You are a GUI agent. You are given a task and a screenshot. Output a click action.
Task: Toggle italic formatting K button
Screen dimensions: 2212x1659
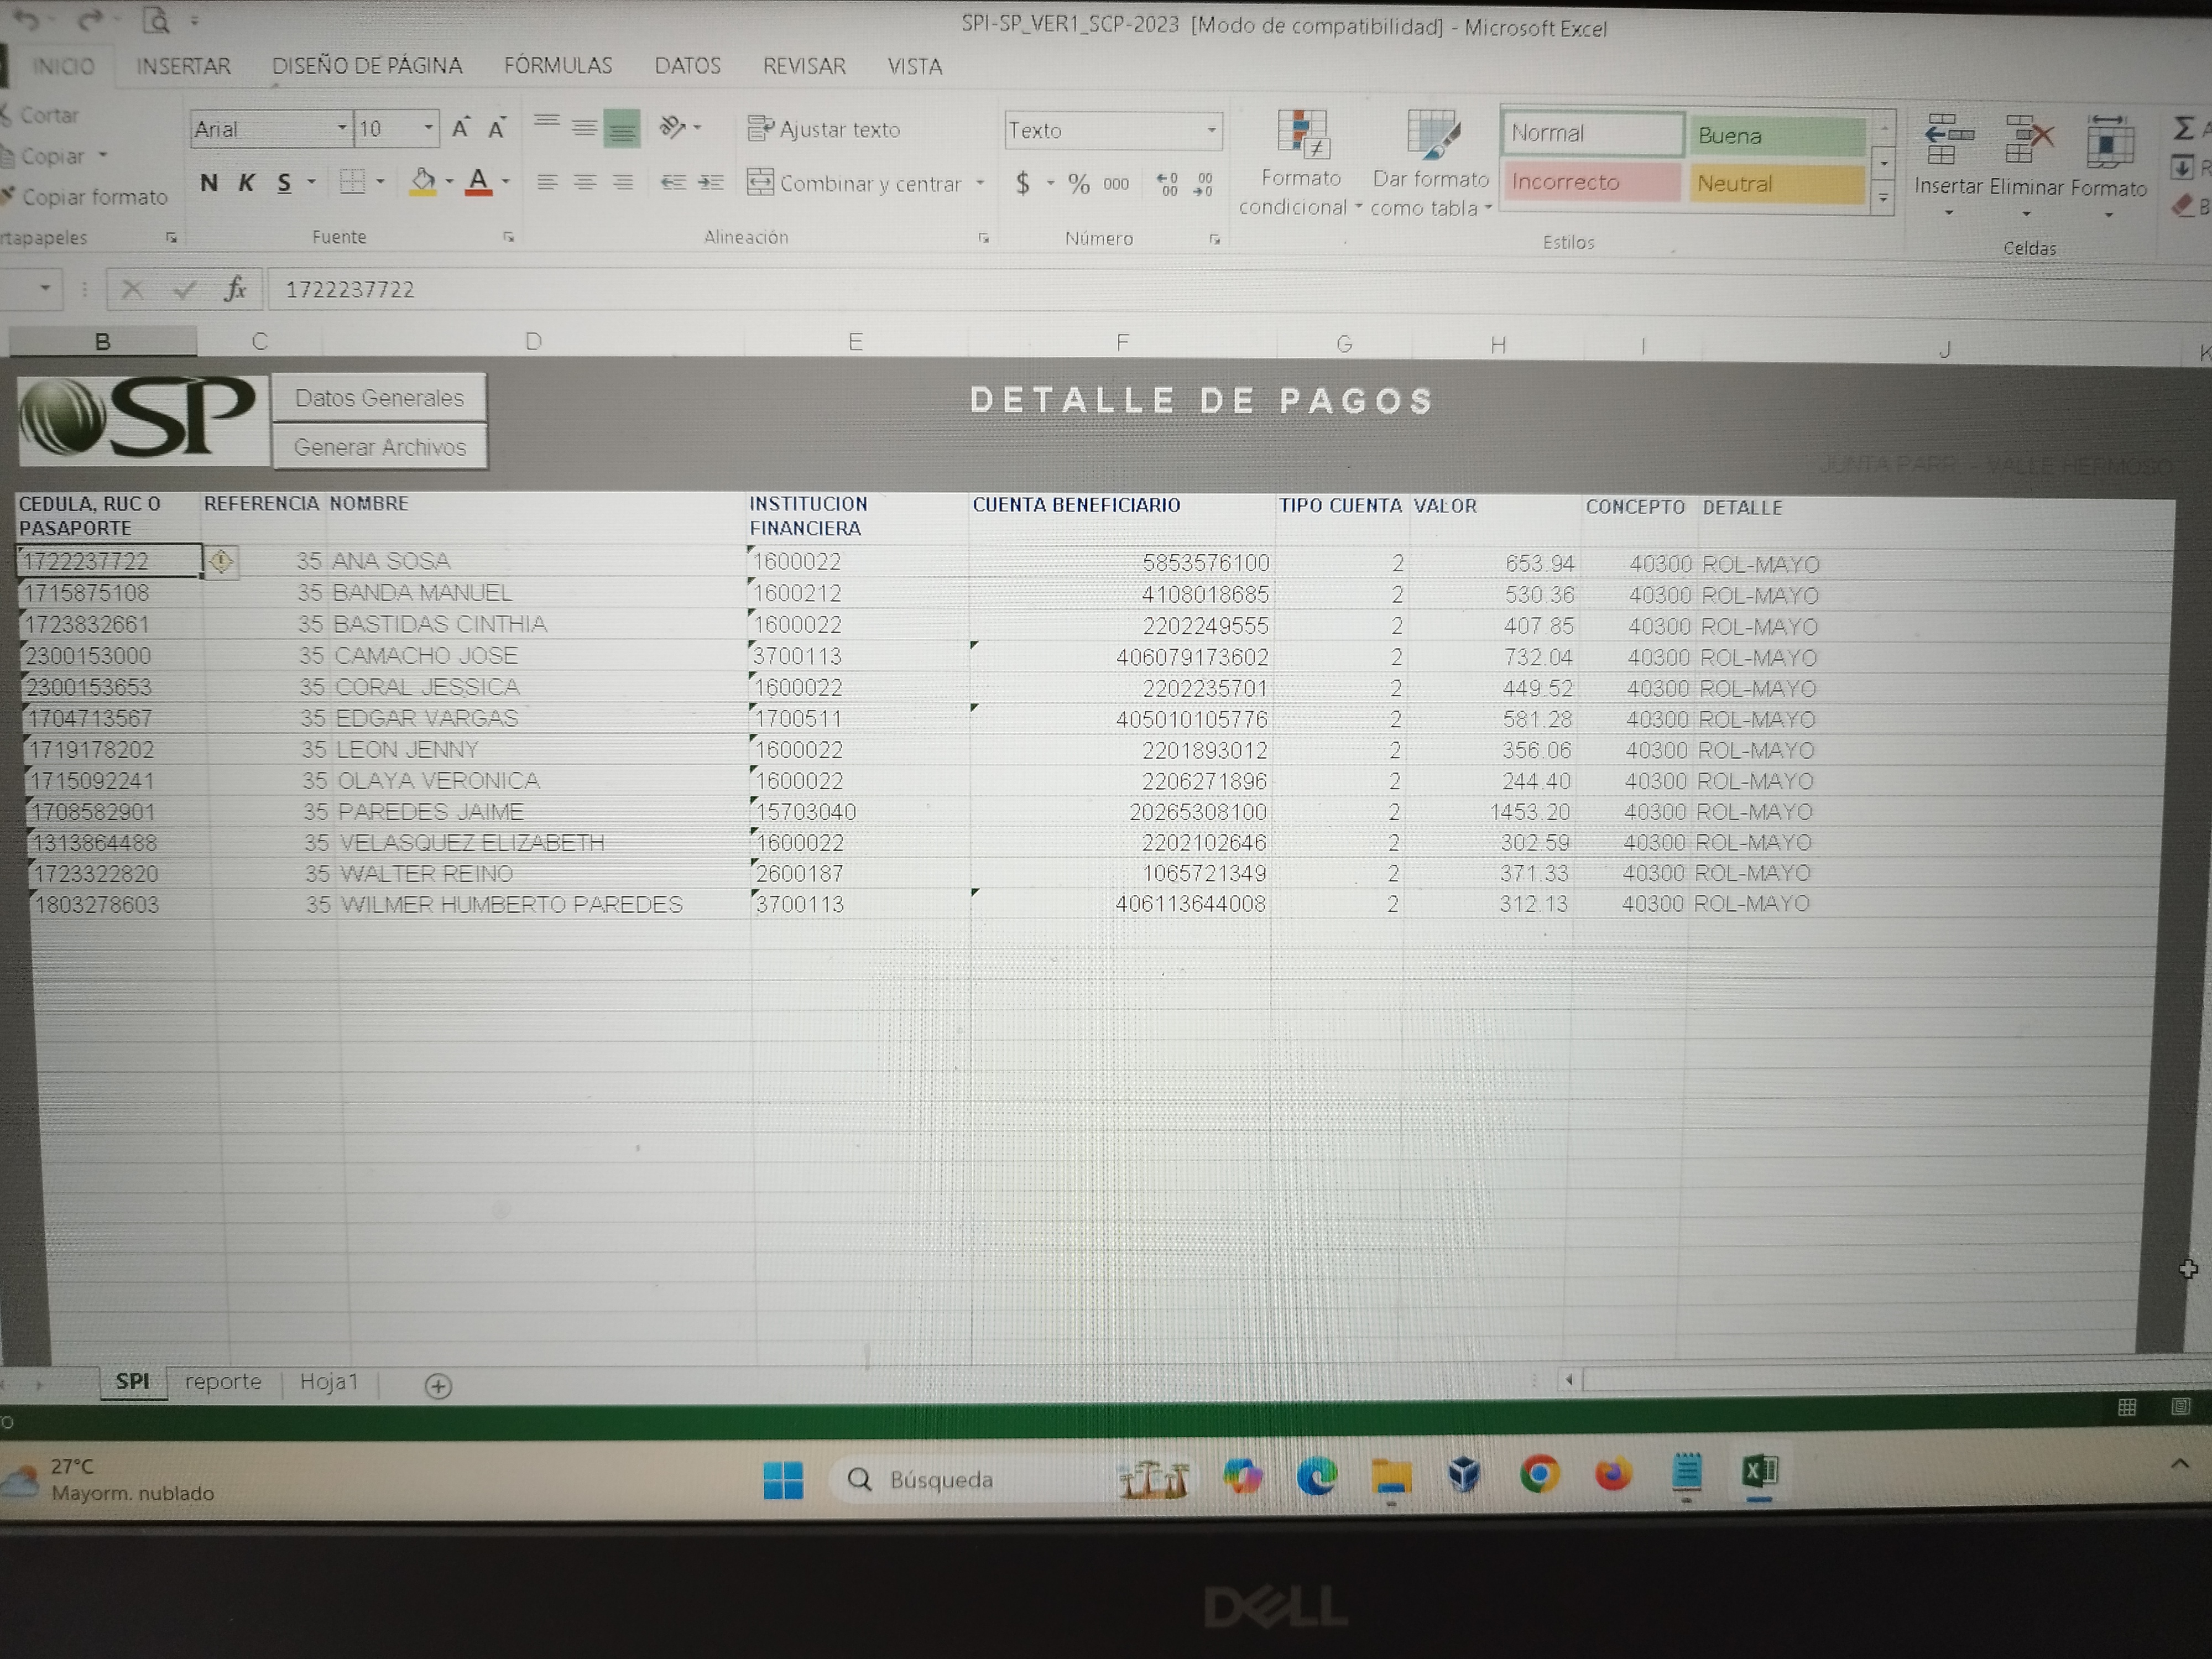click(x=246, y=183)
